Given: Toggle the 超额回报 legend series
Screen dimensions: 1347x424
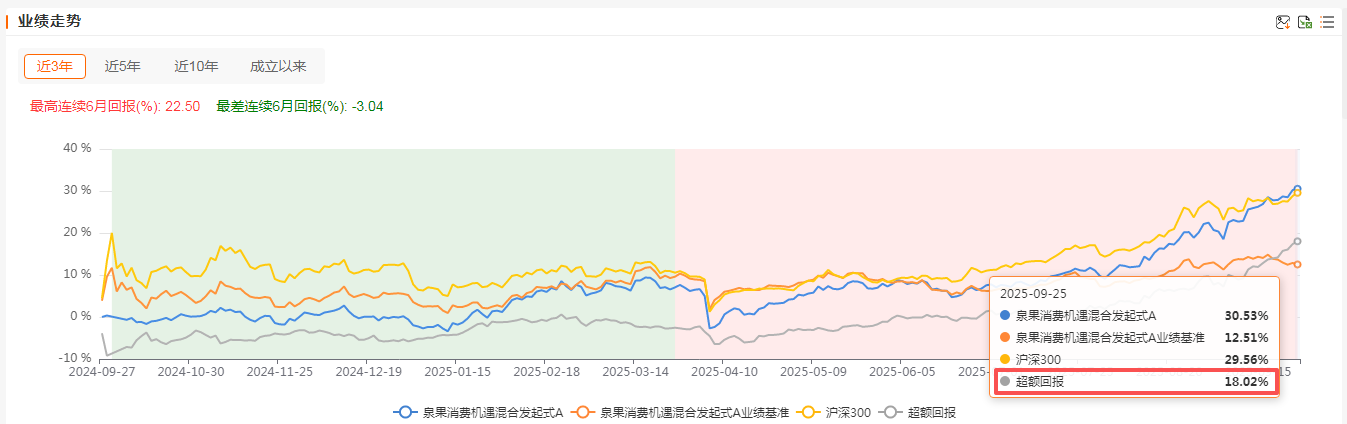Looking at the screenshot, I should pyautogui.click(x=929, y=412).
